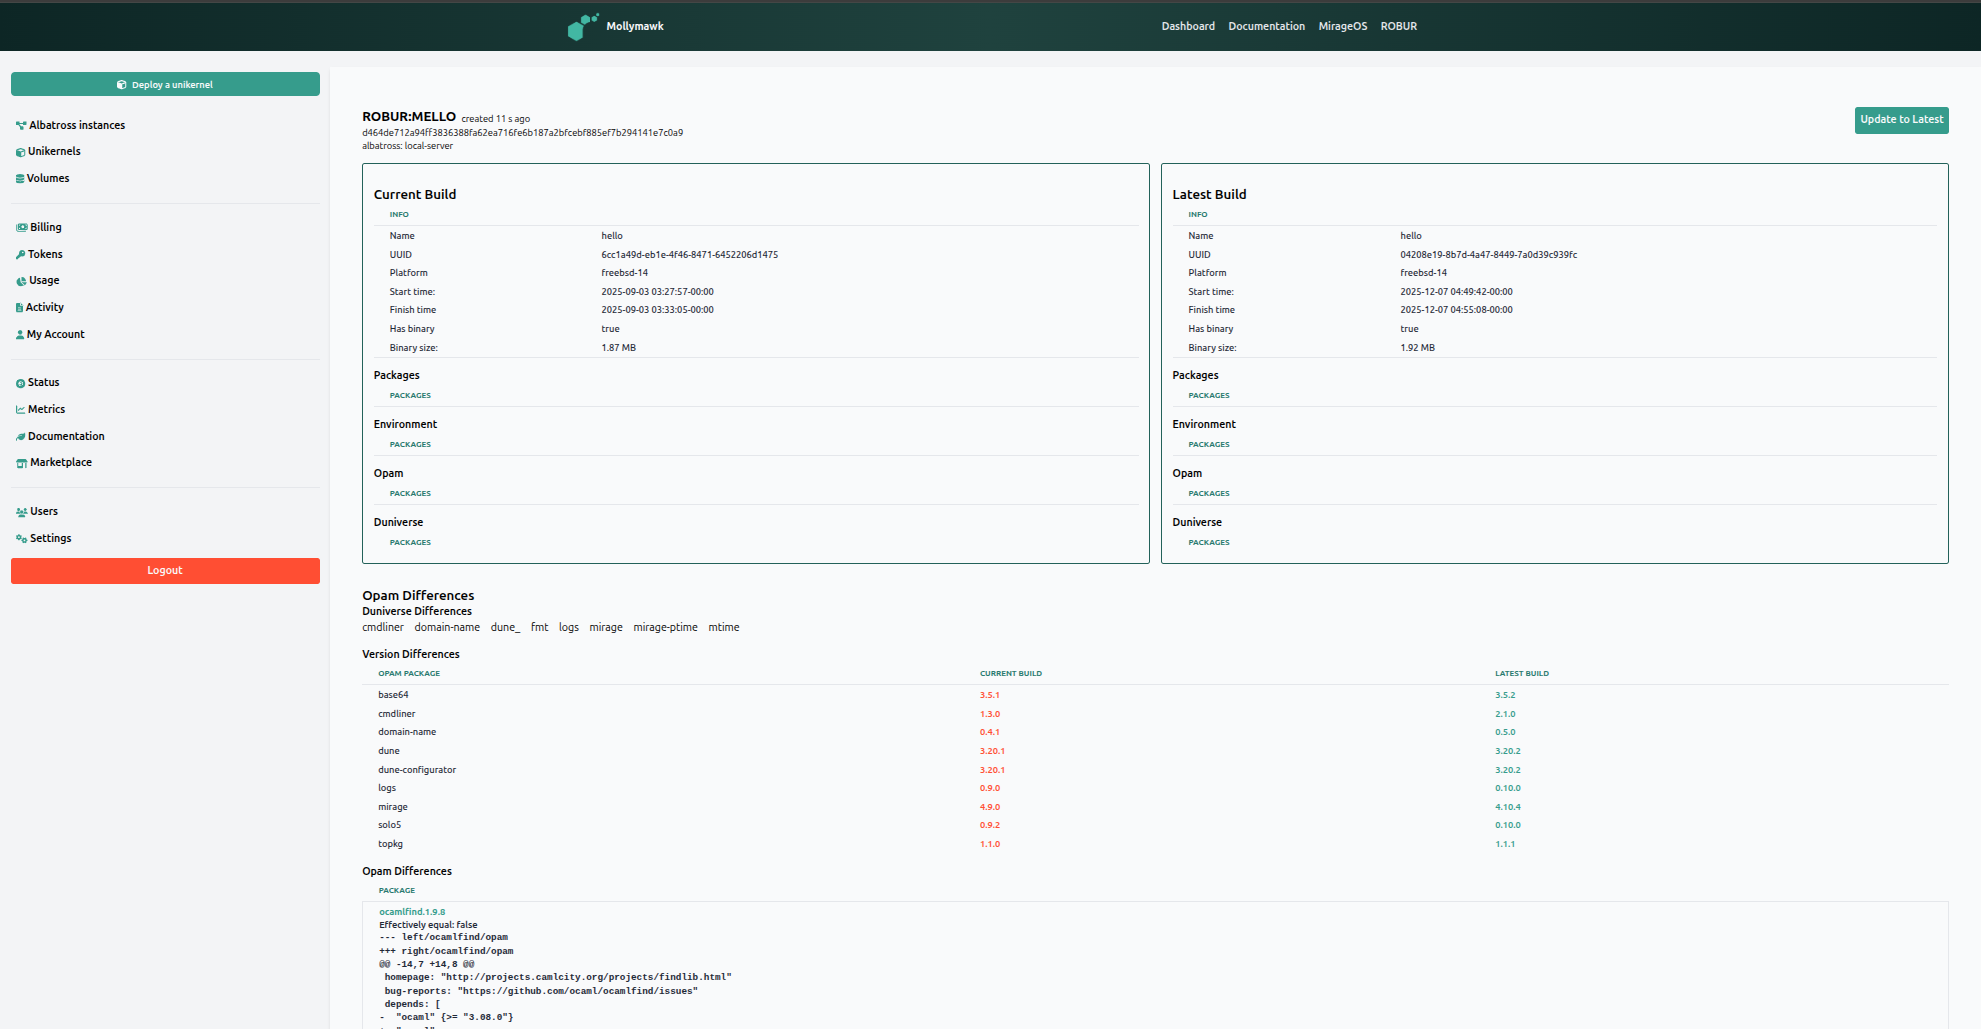This screenshot has height=1029, width=1981.
Task: Expand Duniverse PACKAGES for Current Build
Action: pyautogui.click(x=410, y=542)
